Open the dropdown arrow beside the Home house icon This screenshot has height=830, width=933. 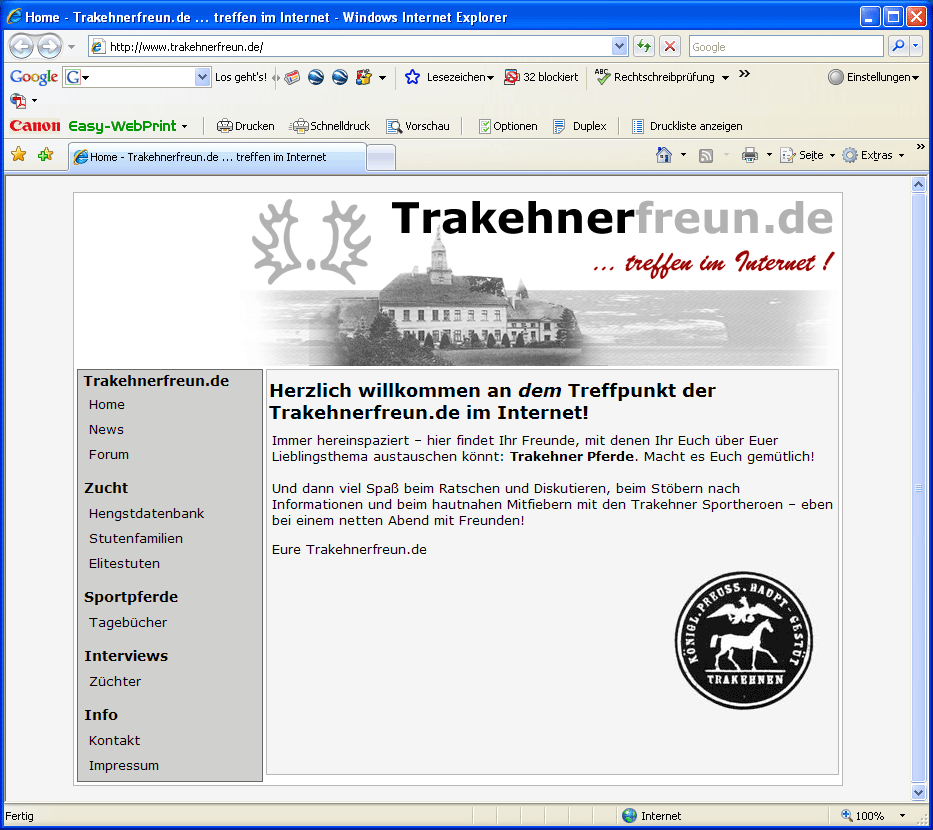pyautogui.click(x=683, y=155)
